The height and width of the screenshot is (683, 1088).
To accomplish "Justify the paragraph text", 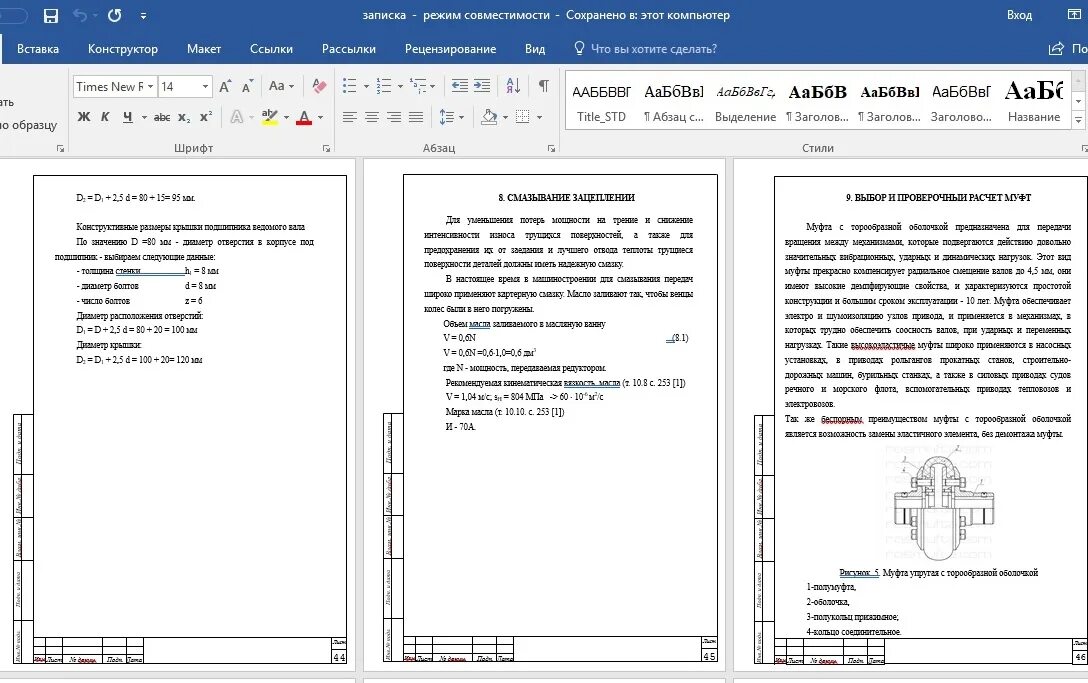I will click(x=416, y=117).
